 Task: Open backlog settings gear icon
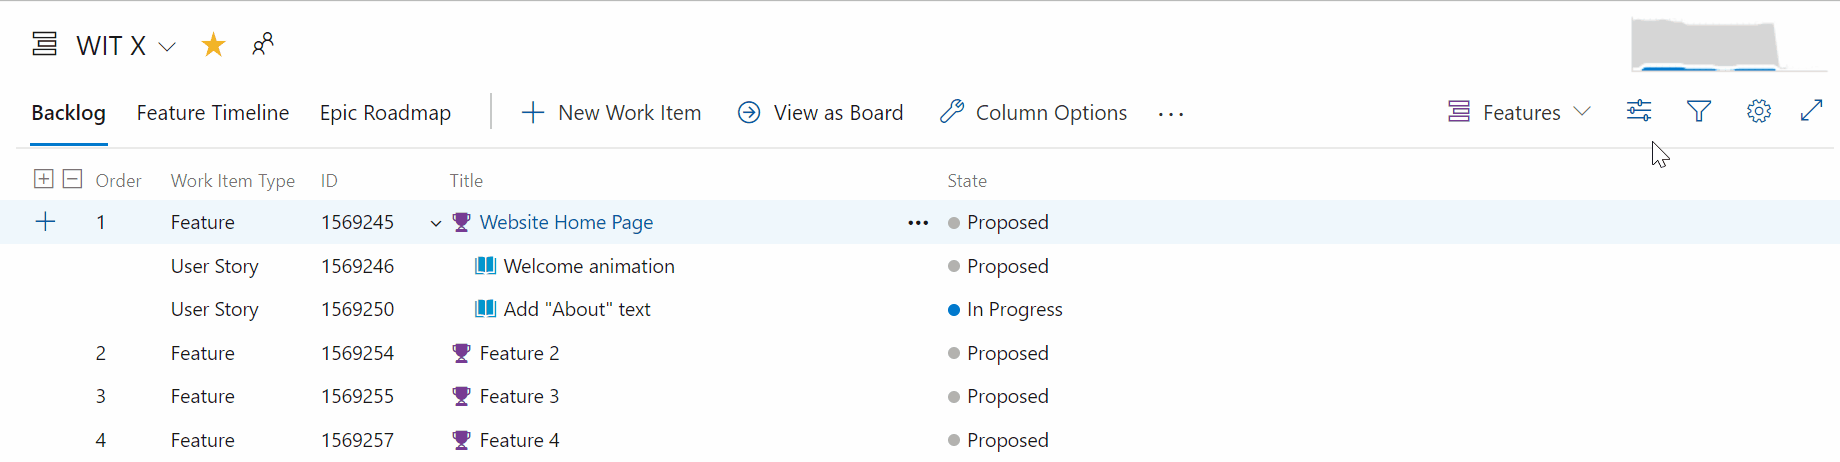(1759, 111)
